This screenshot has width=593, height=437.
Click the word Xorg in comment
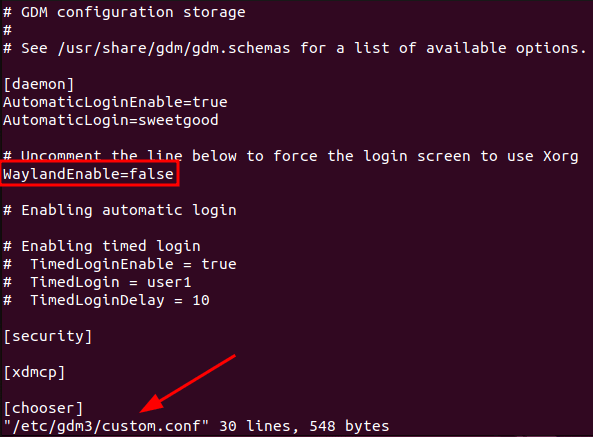561,156
